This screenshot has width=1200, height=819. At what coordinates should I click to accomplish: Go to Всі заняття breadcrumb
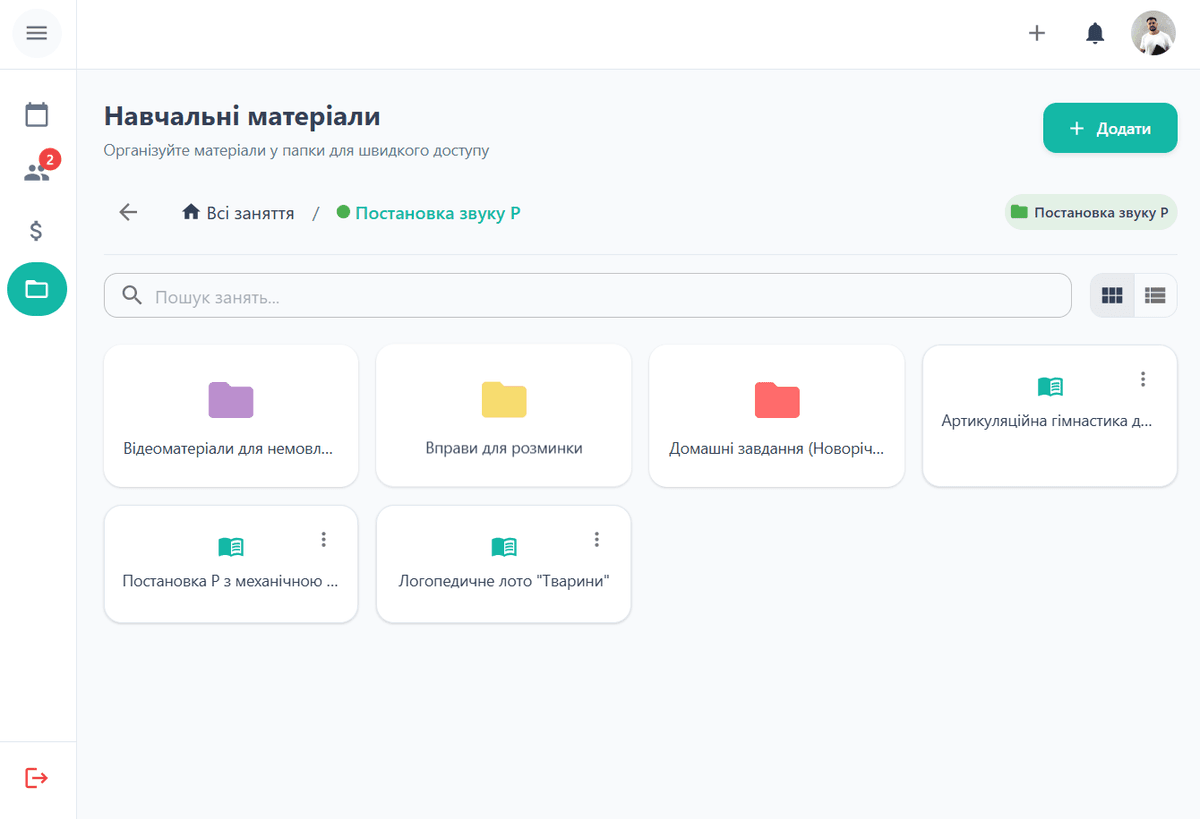[239, 213]
